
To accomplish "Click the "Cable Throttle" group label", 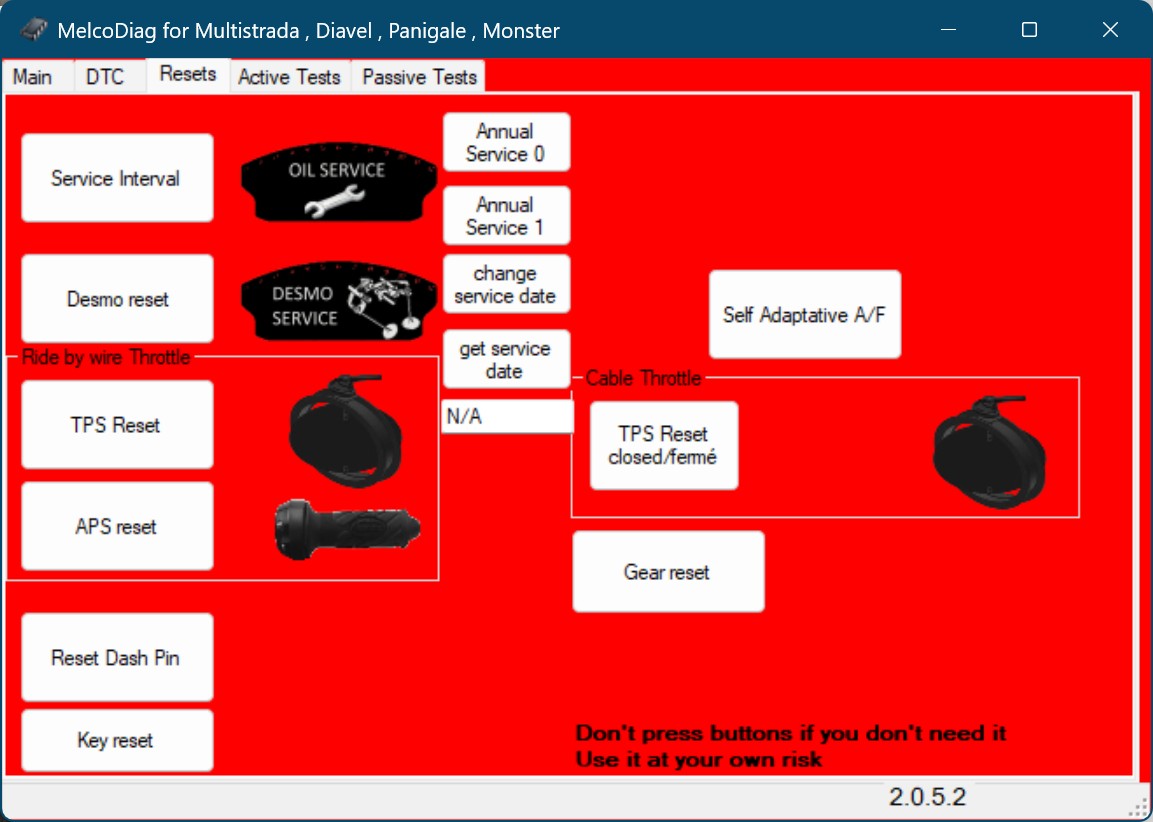I will pyautogui.click(x=643, y=378).
